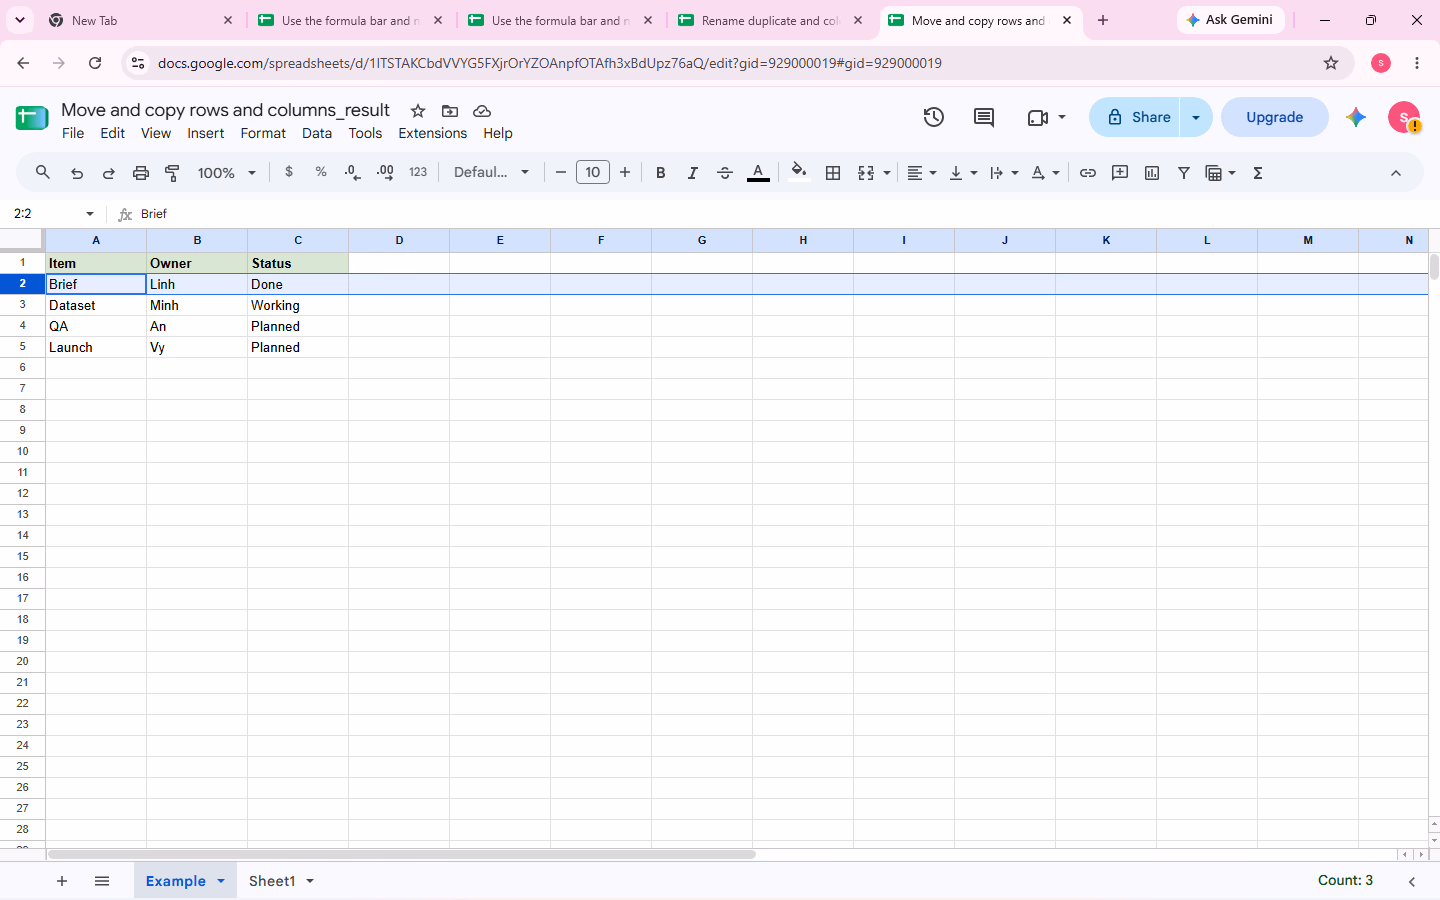The image size is (1440, 900).
Task: Open the text color picker
Action: [x=759, y=173]
